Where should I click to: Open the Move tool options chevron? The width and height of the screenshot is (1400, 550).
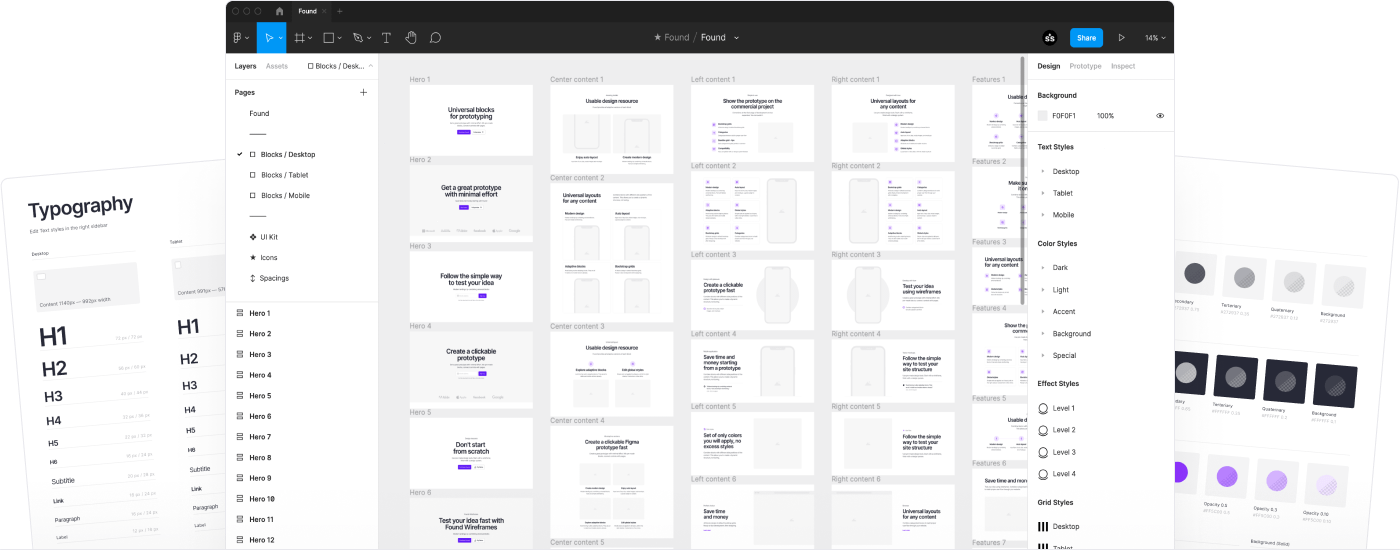click(x=280, y=38)
